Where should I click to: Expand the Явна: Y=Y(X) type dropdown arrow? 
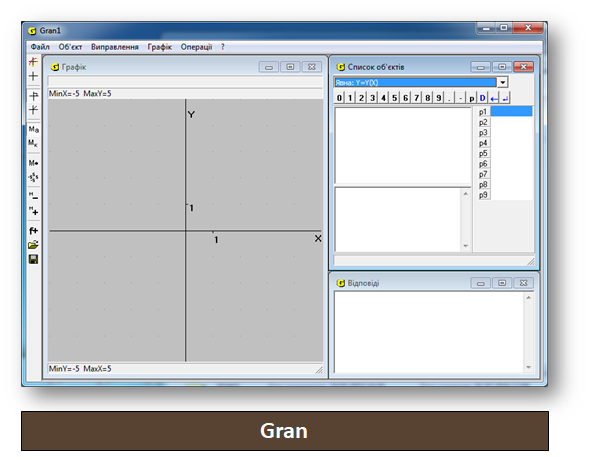point(503,82)
